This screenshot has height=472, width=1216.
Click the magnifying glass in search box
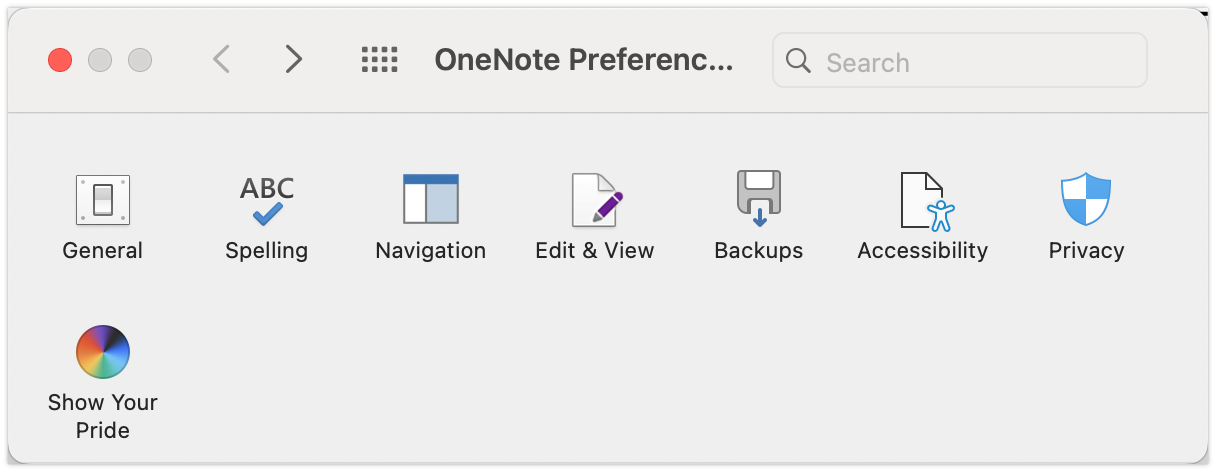click(x=798, y=61)
